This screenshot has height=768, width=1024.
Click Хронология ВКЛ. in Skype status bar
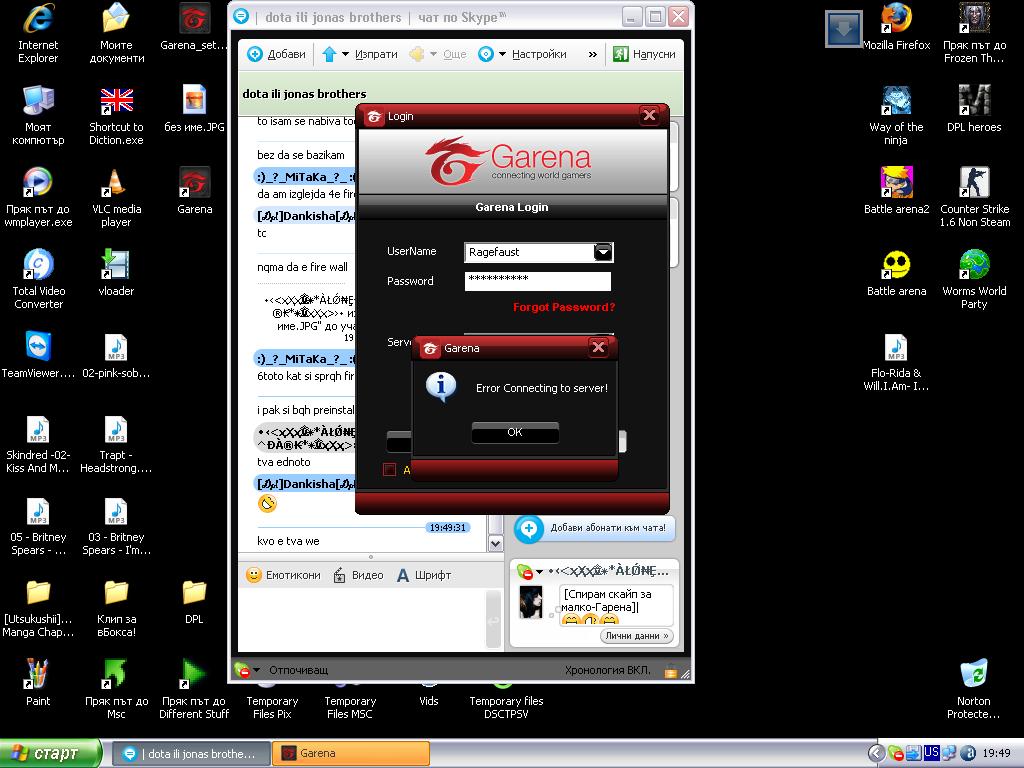pyautogui.click(x=607, y=670)
